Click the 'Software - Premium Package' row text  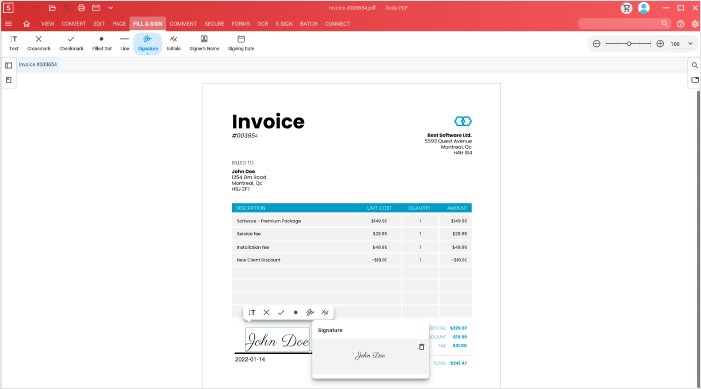point(269,221)
